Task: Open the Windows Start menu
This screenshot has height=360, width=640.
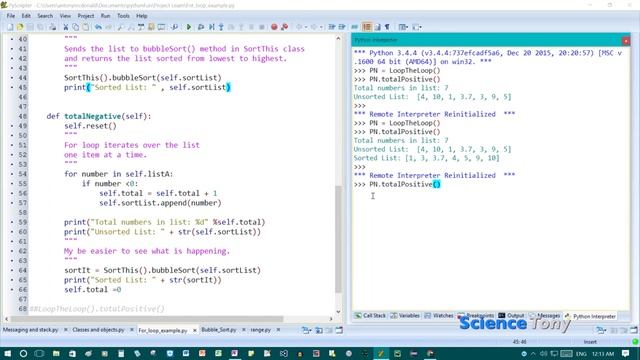Action: point(7,353)
